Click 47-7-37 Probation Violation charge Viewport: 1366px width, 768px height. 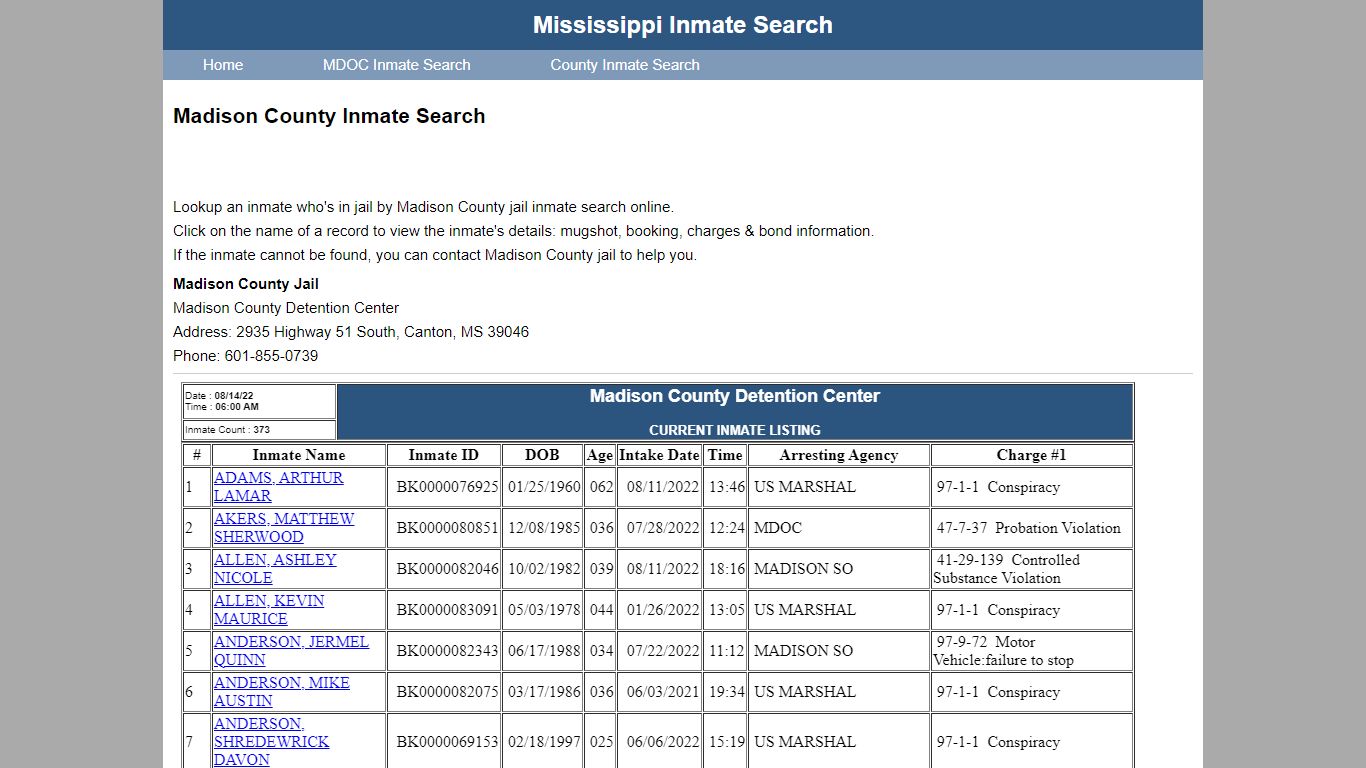pos(1029,528)
